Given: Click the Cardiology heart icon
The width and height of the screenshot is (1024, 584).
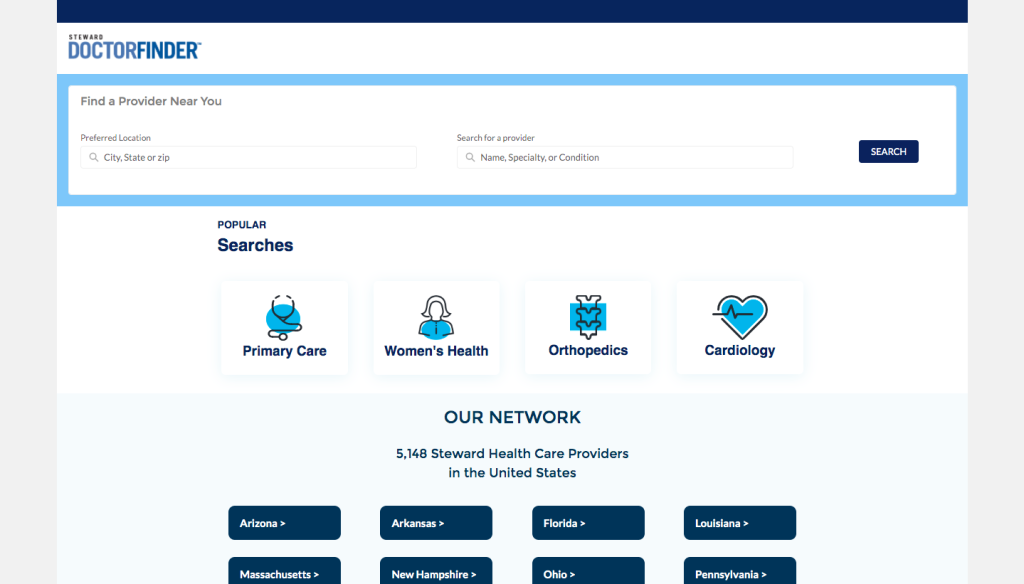Looking at the screenshot, I should pyautogui.click(x=740, y=317).
